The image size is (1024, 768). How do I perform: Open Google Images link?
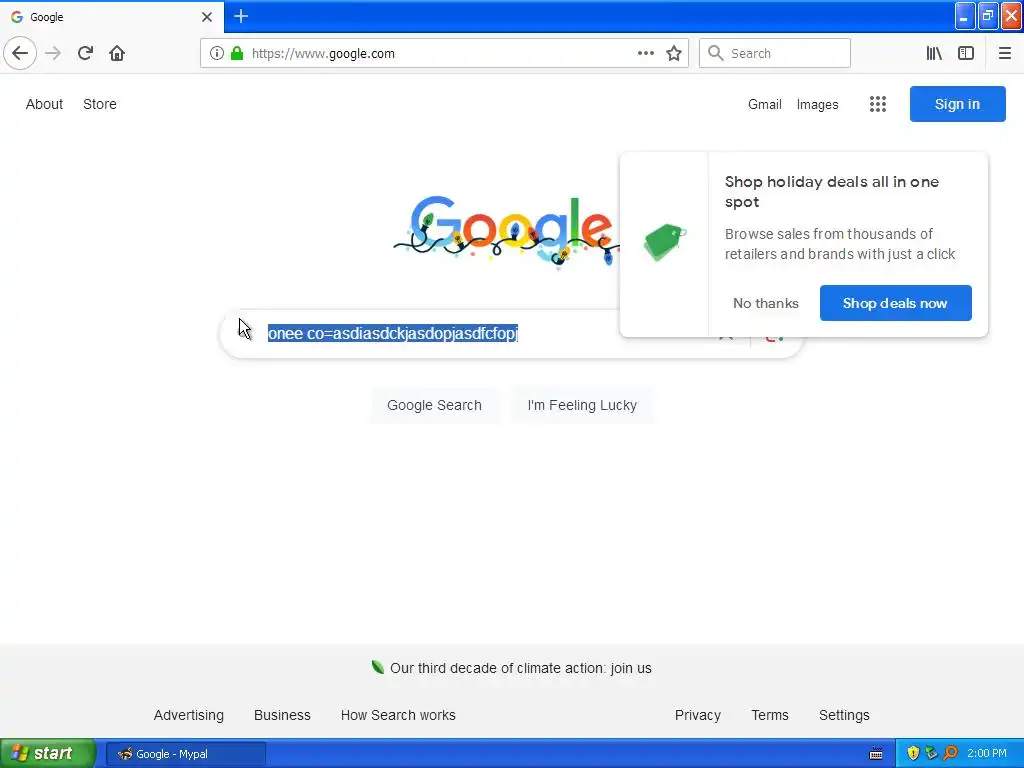[x=818, y=104]
